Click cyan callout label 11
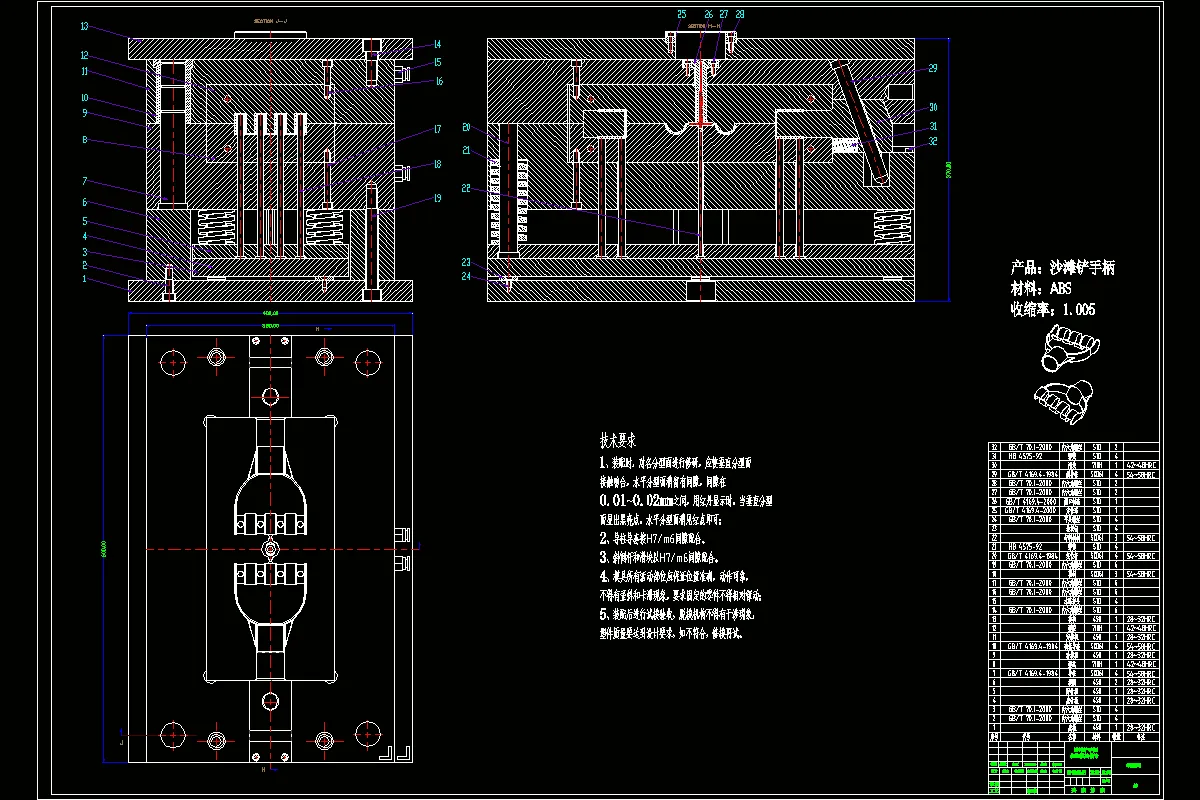 tap(86, 72)
